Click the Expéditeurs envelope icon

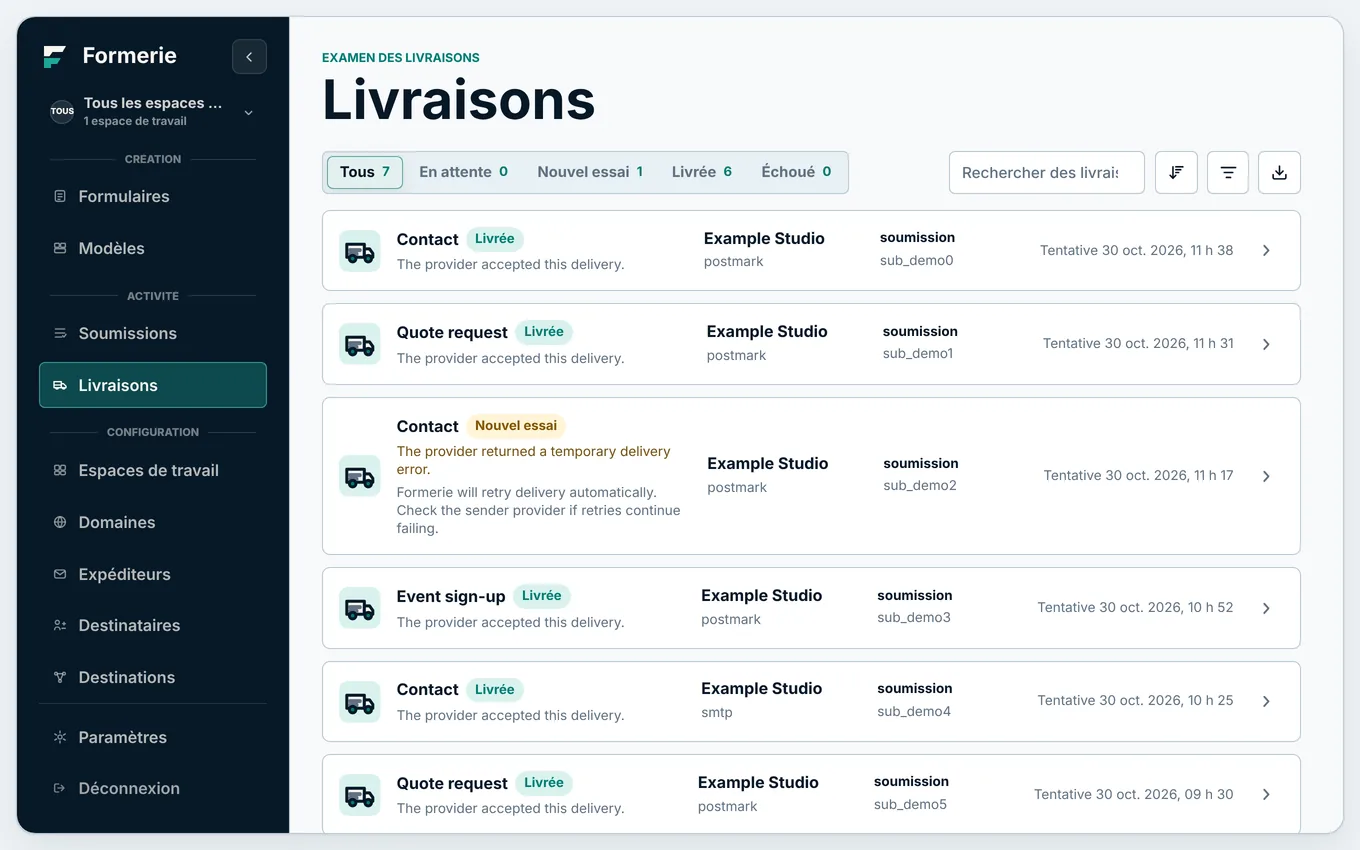(x=60, y=574)
